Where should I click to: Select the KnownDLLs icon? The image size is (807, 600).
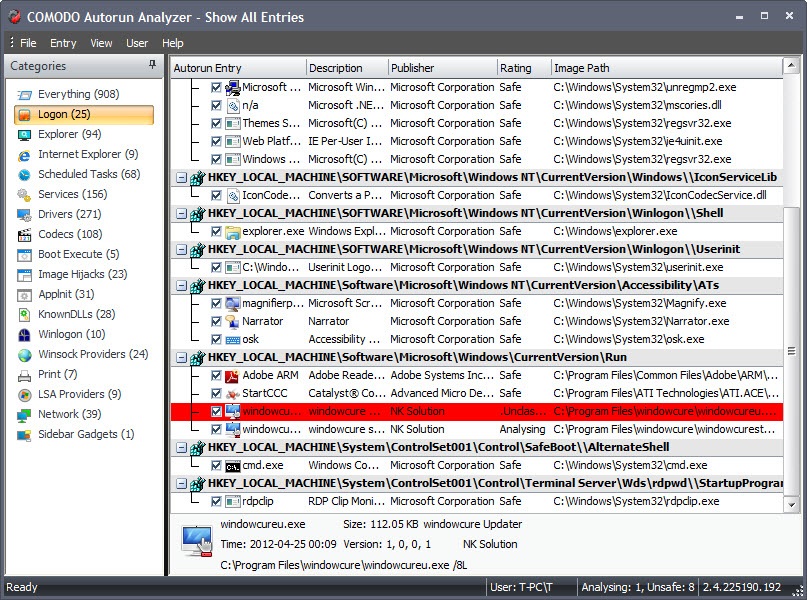24,315
